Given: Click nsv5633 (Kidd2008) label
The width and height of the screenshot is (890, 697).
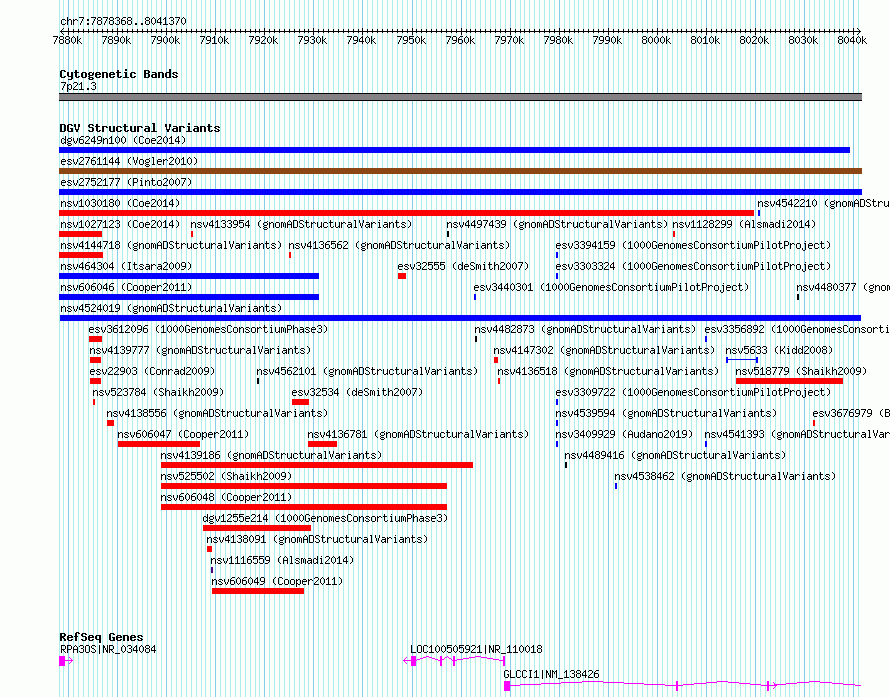Looking at the screenshot, I should click(779, 350).
